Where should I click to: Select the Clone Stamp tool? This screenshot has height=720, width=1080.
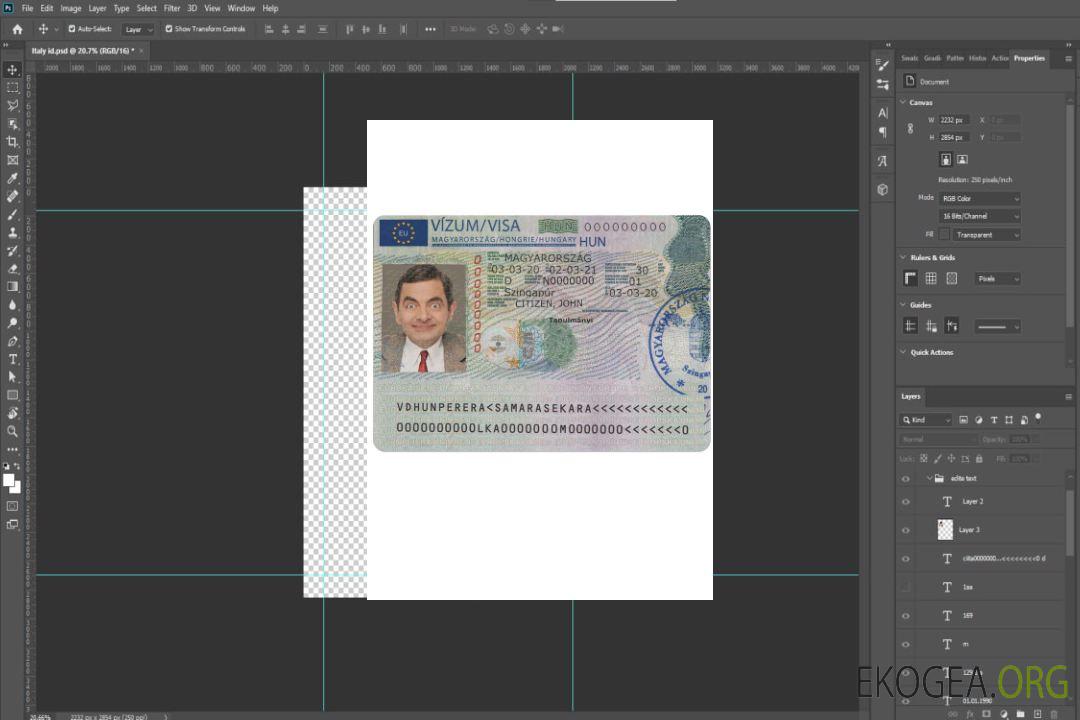[x=12, y=233]
